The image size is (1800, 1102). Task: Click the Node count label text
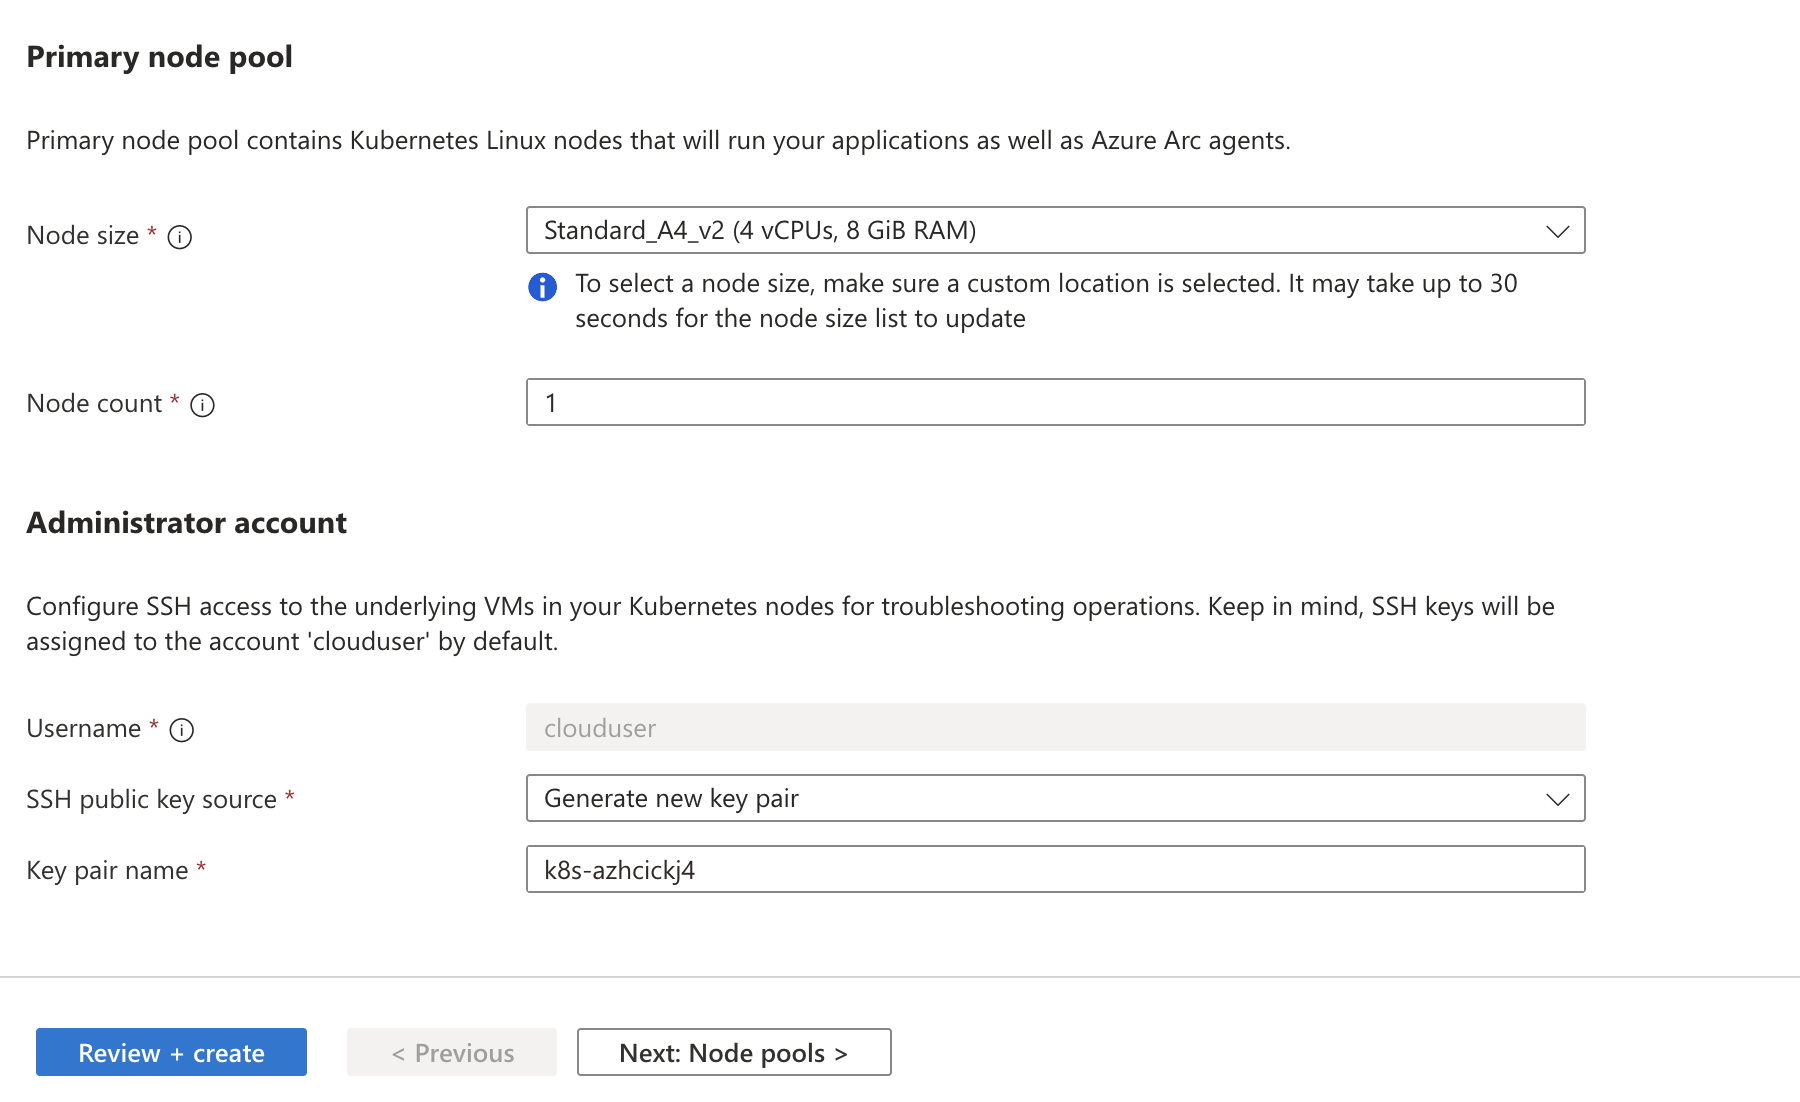pos(94,404)
